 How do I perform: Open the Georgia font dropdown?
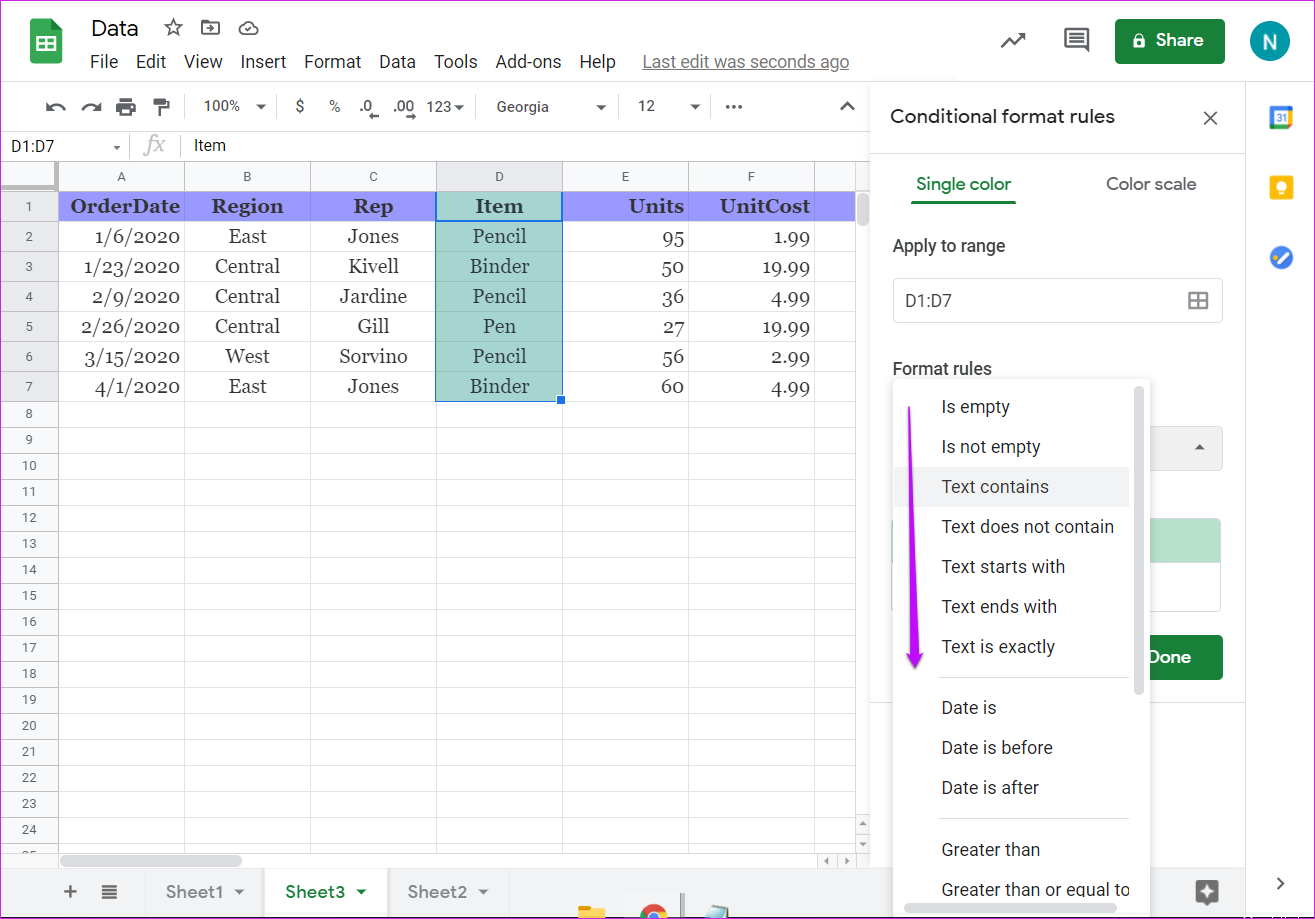pyautogui.click(x=551, y=107)
